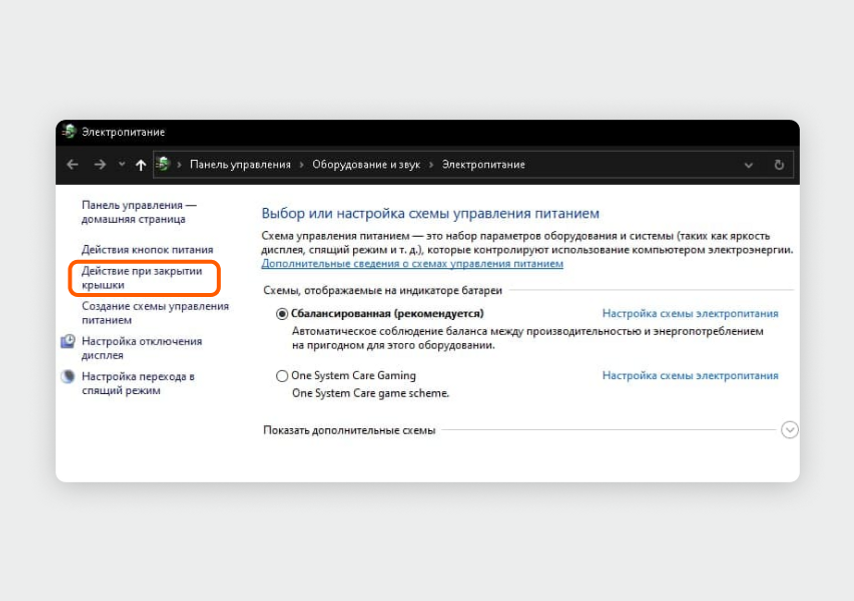Click 'One System Care game scheme.' description
This screenshot has width=854, height=601.
pyautogui.click(x=370, y=393)
